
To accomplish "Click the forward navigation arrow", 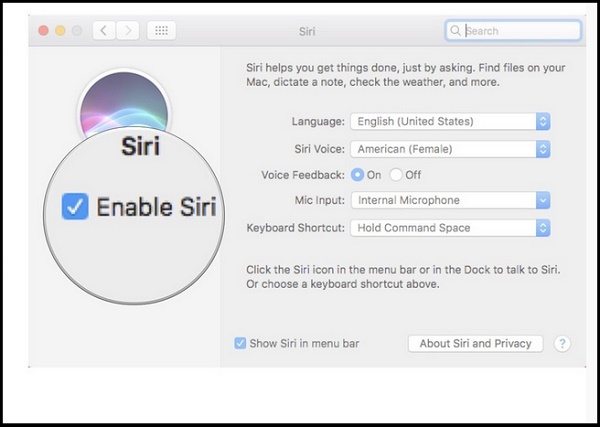I will pyautogui.click(x=128, y=31).
